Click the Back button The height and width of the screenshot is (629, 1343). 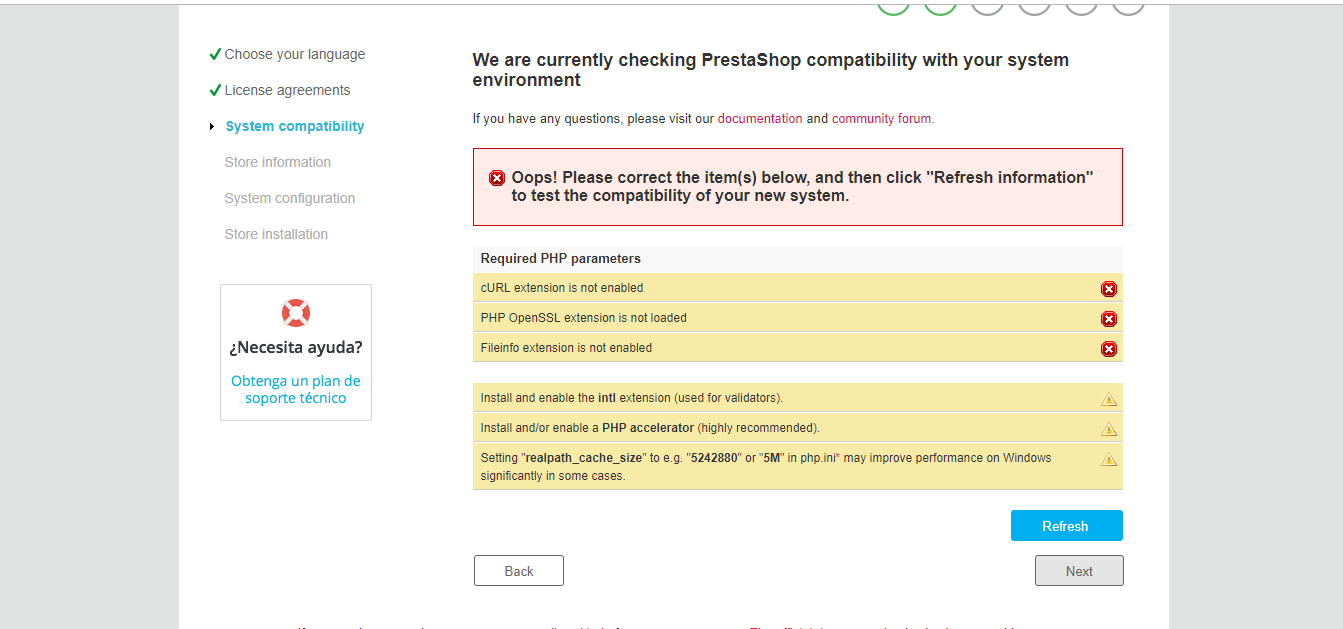coord(519,571)
